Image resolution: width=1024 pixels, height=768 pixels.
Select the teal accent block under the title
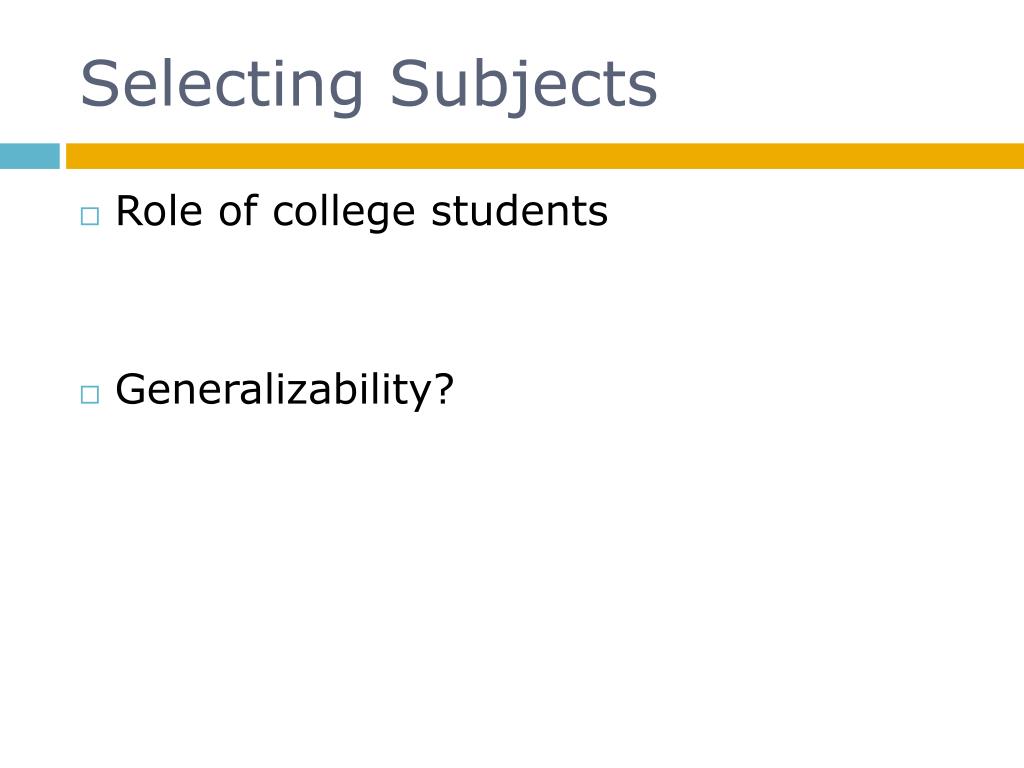click(x=29, y=156)
